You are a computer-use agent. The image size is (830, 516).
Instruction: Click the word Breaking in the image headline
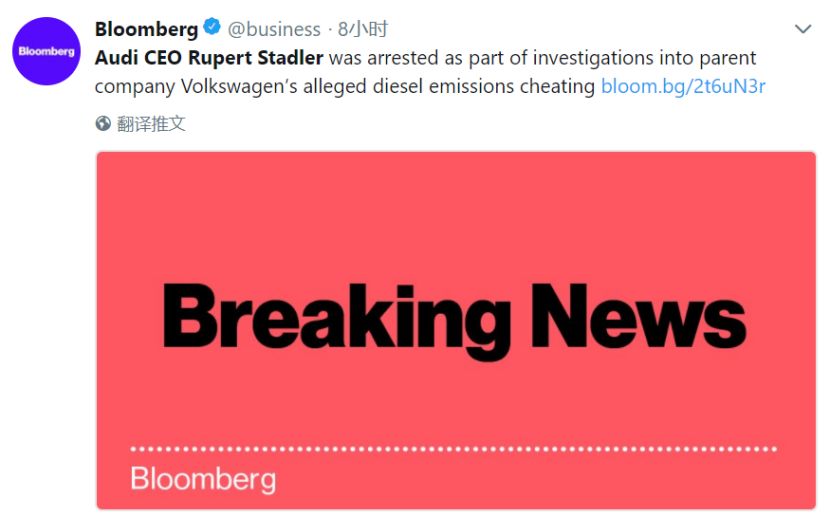(336, 320)
